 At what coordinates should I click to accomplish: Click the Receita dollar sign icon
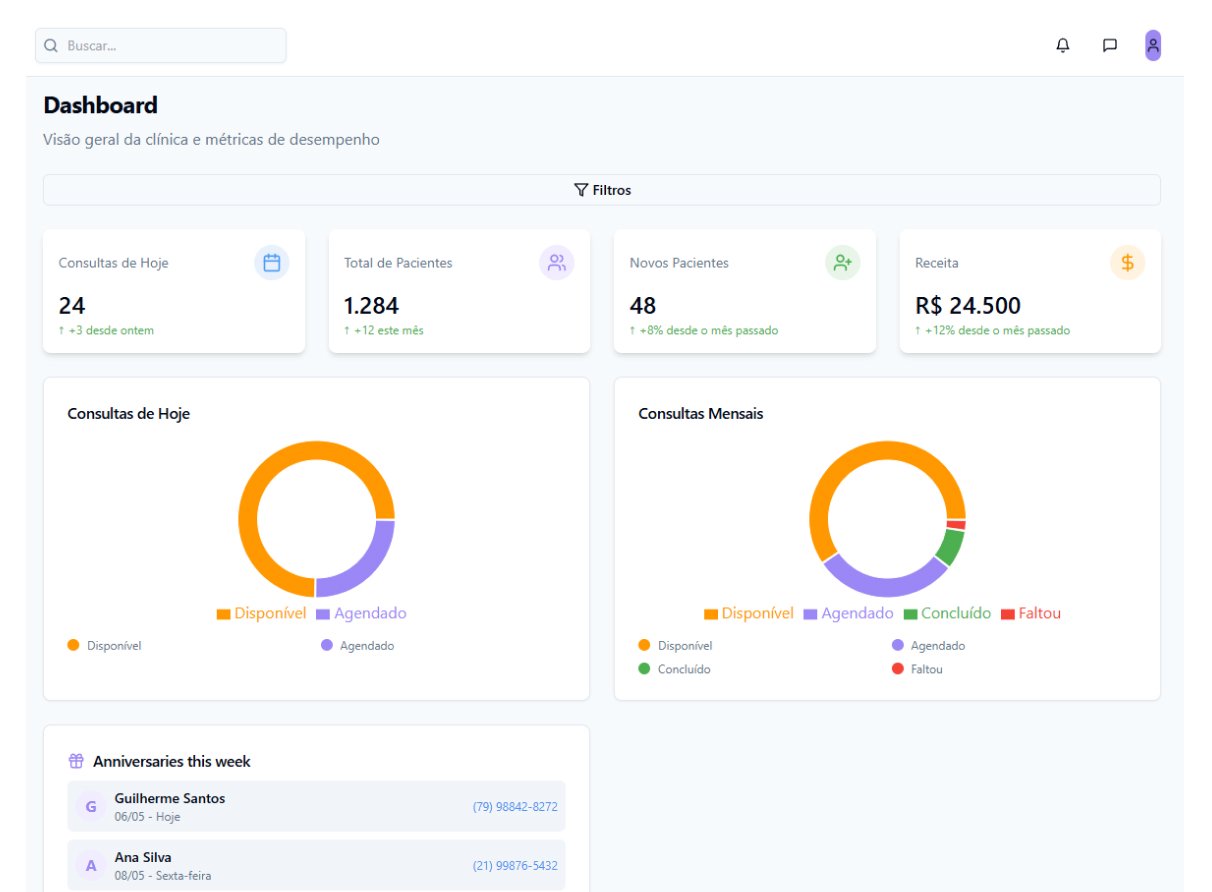1127,263
